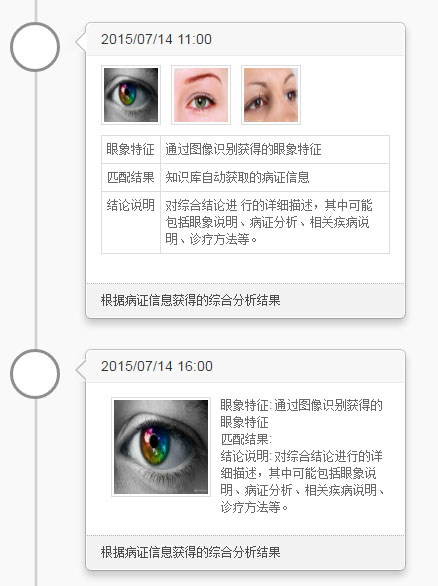Click the vertical timeline line between entries

click(36, 210)
